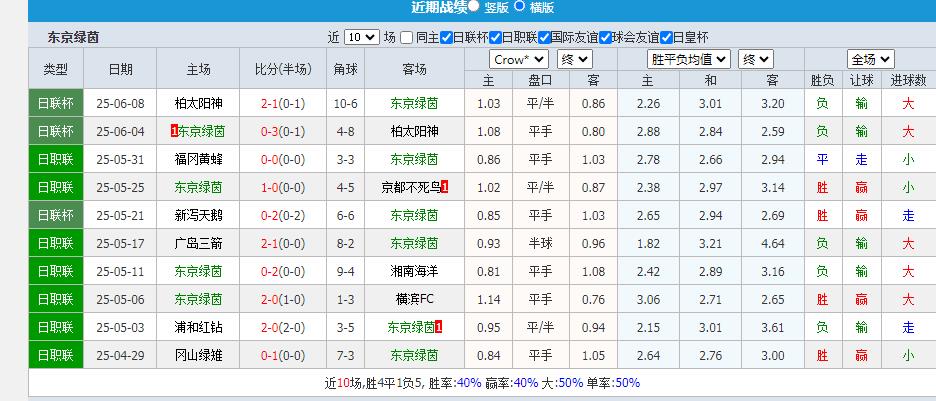Viewport: 936px width, 401px height.
Task: Open the 全场 dropdown
Action: [870, 59]
